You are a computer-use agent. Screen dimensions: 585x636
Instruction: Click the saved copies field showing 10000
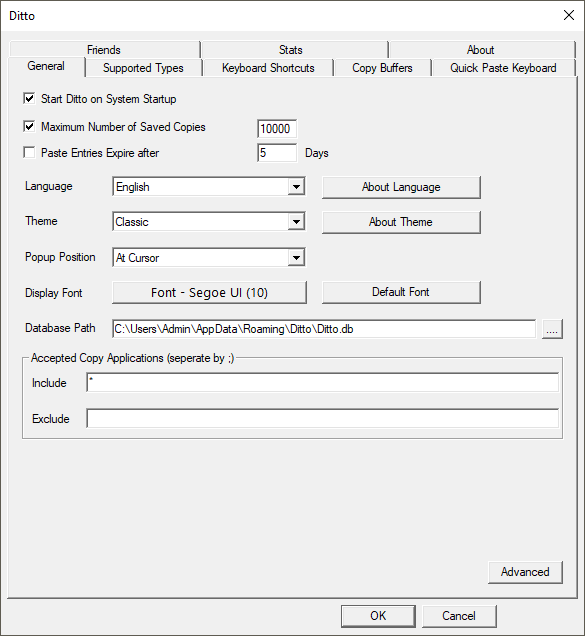point(277,129)
